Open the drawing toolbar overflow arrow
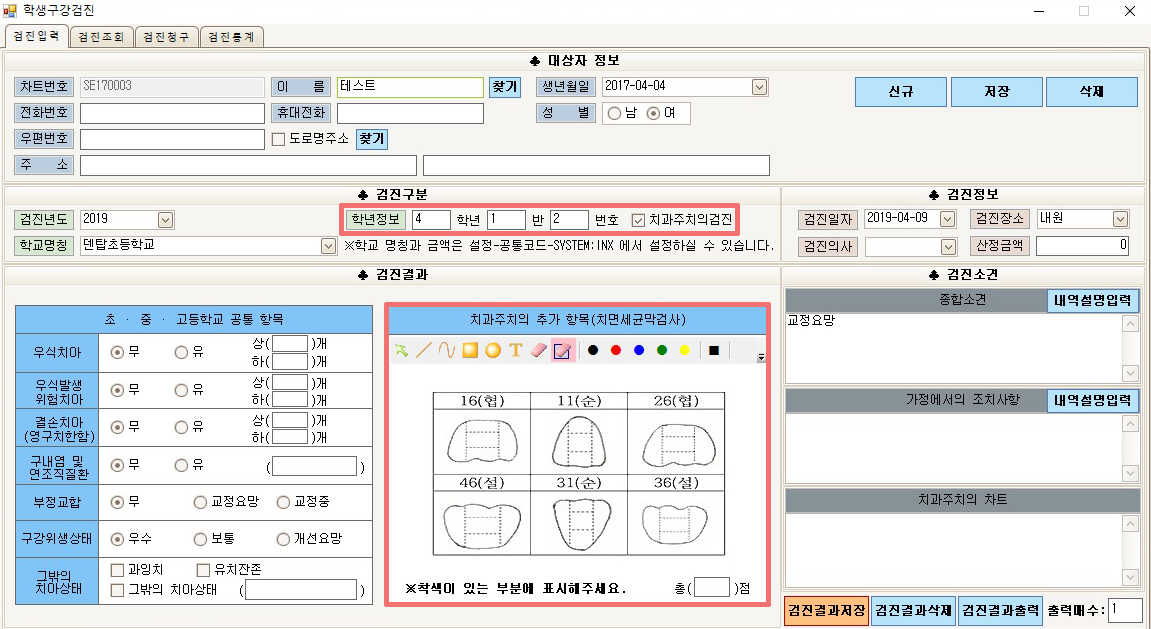 pos(761,358)
